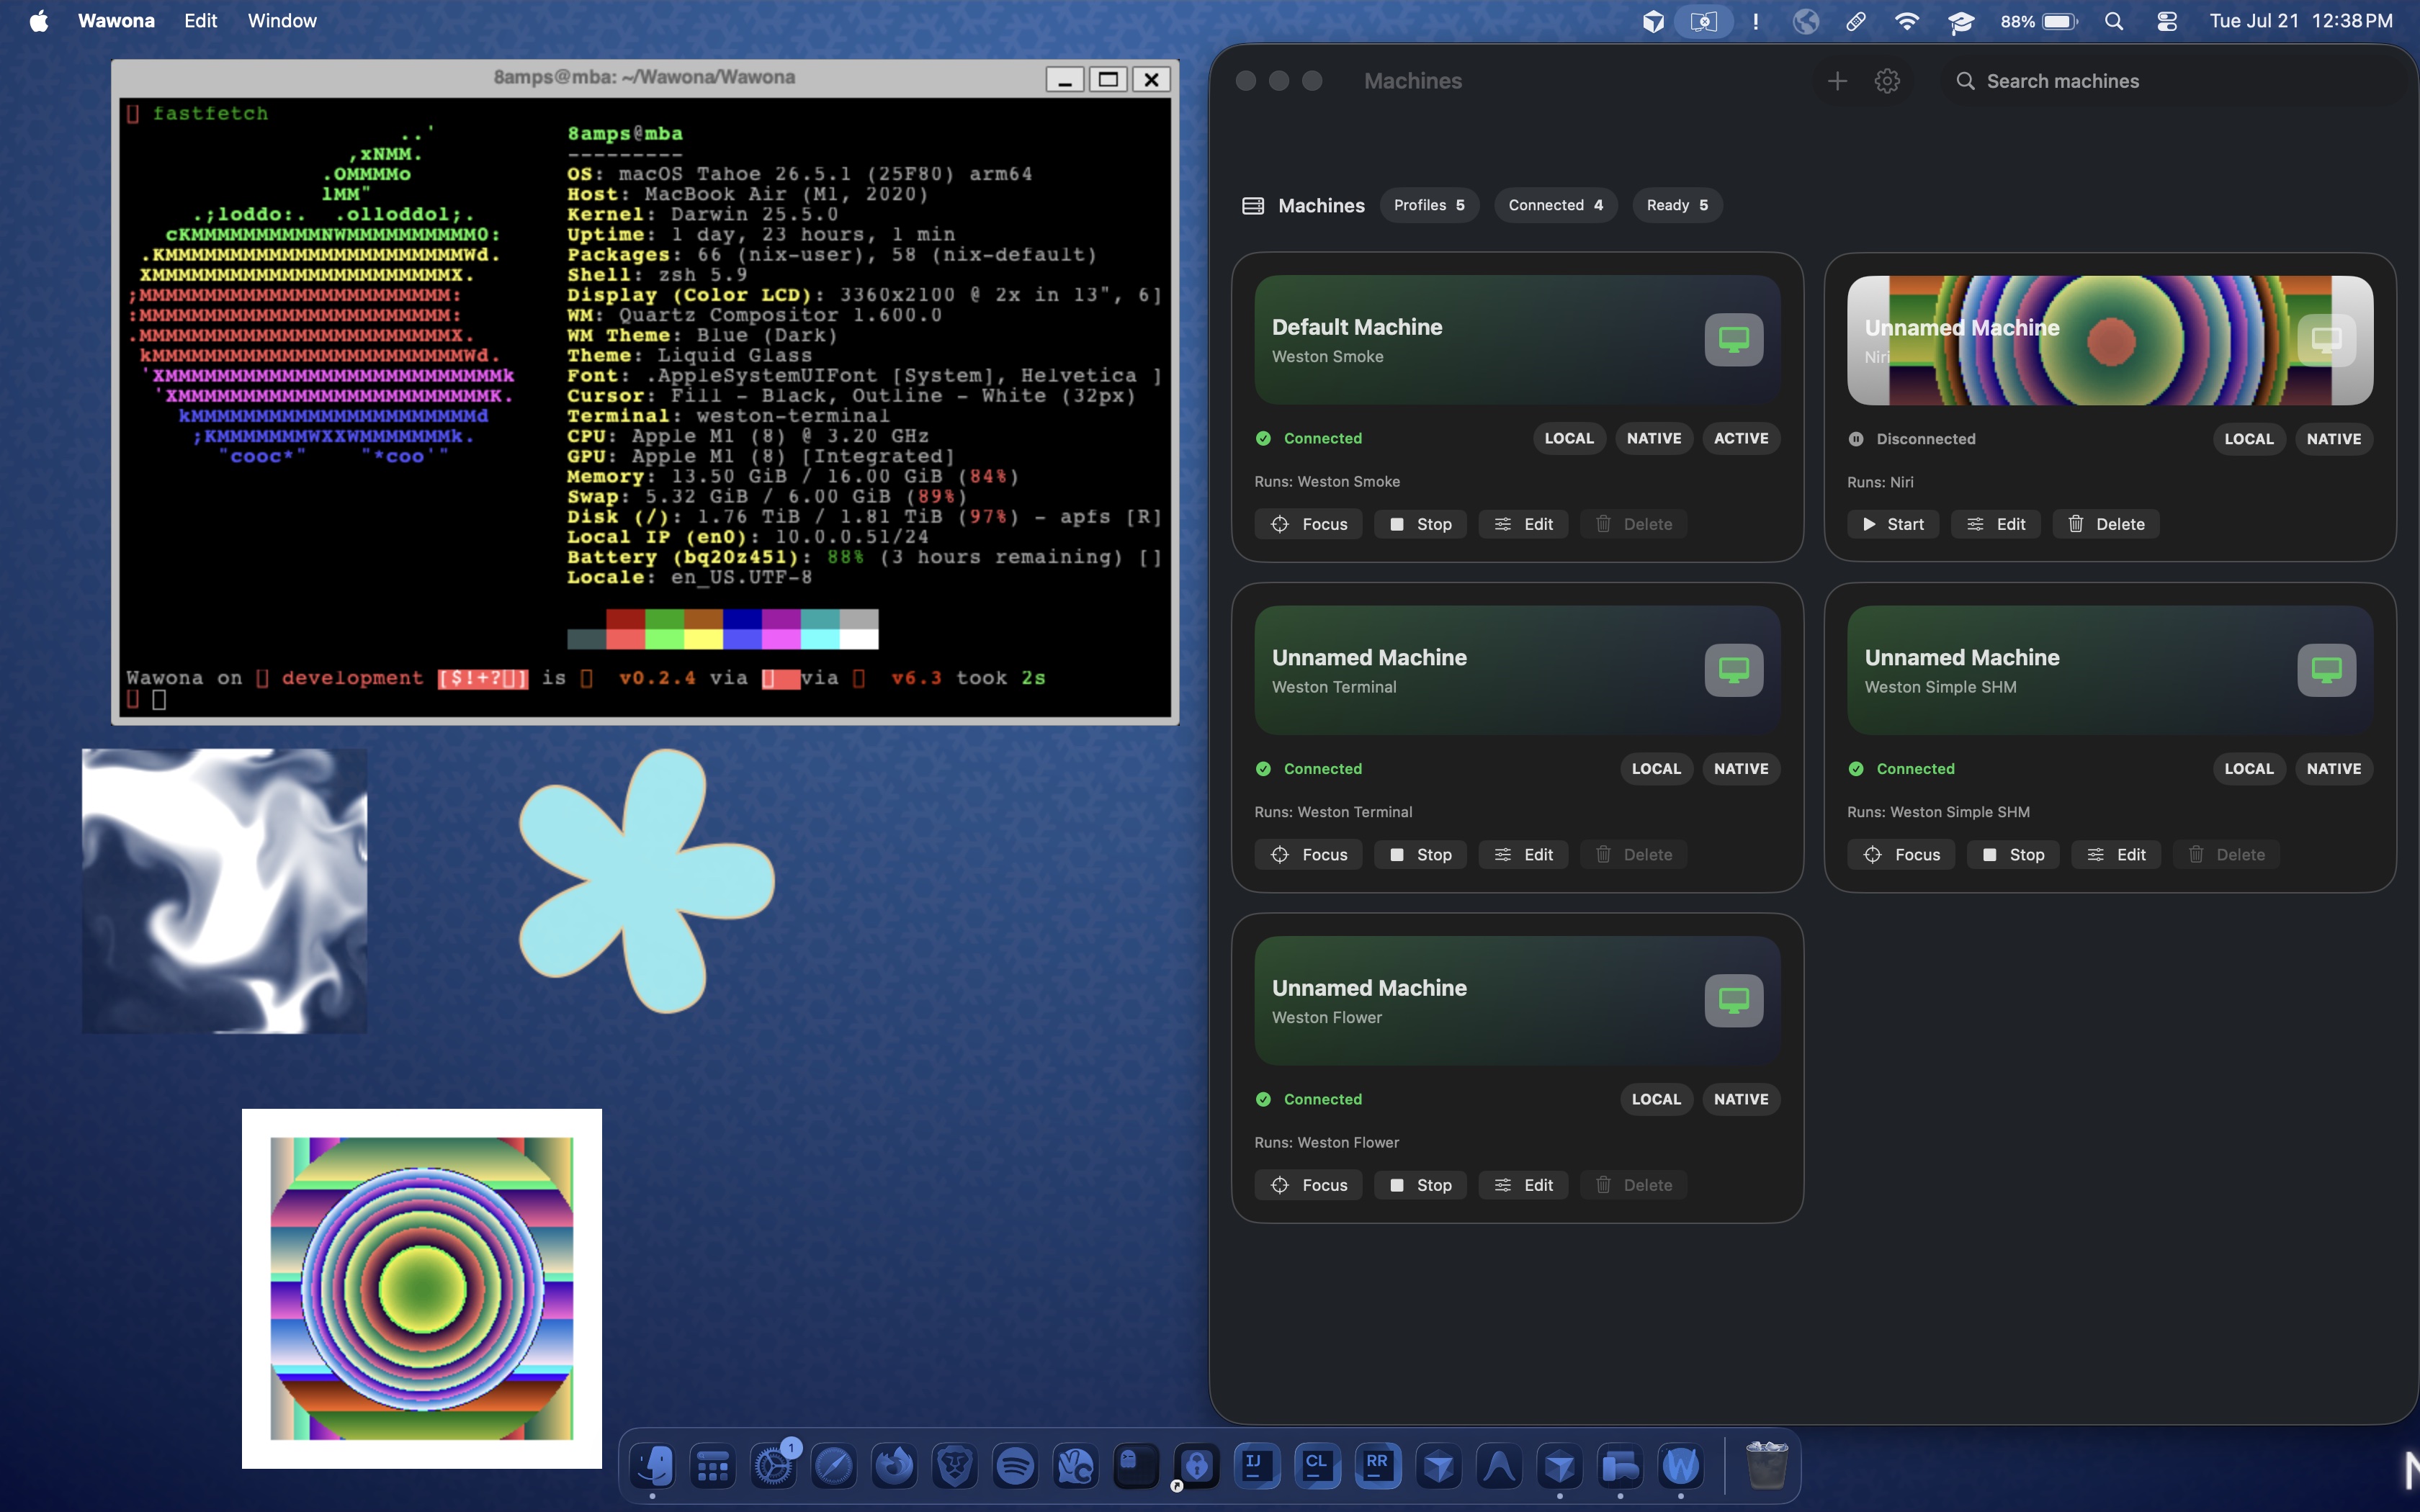Start the Niri machine
The image size is (2420, 1512).
tap(1893, 524)
